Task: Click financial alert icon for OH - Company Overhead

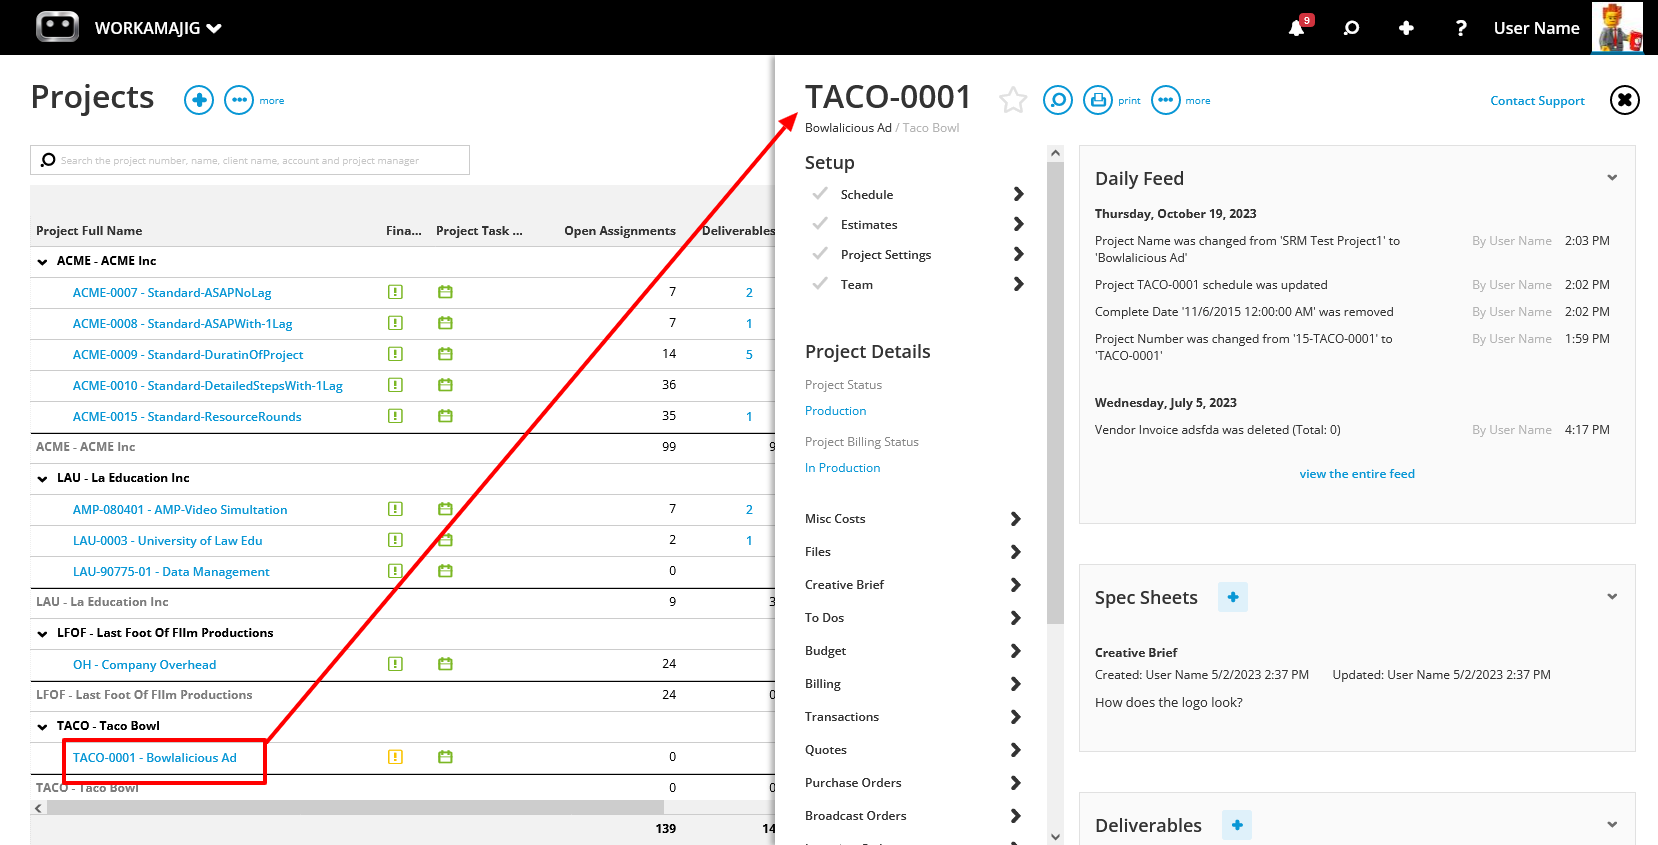Action: [x=395, y=664]
